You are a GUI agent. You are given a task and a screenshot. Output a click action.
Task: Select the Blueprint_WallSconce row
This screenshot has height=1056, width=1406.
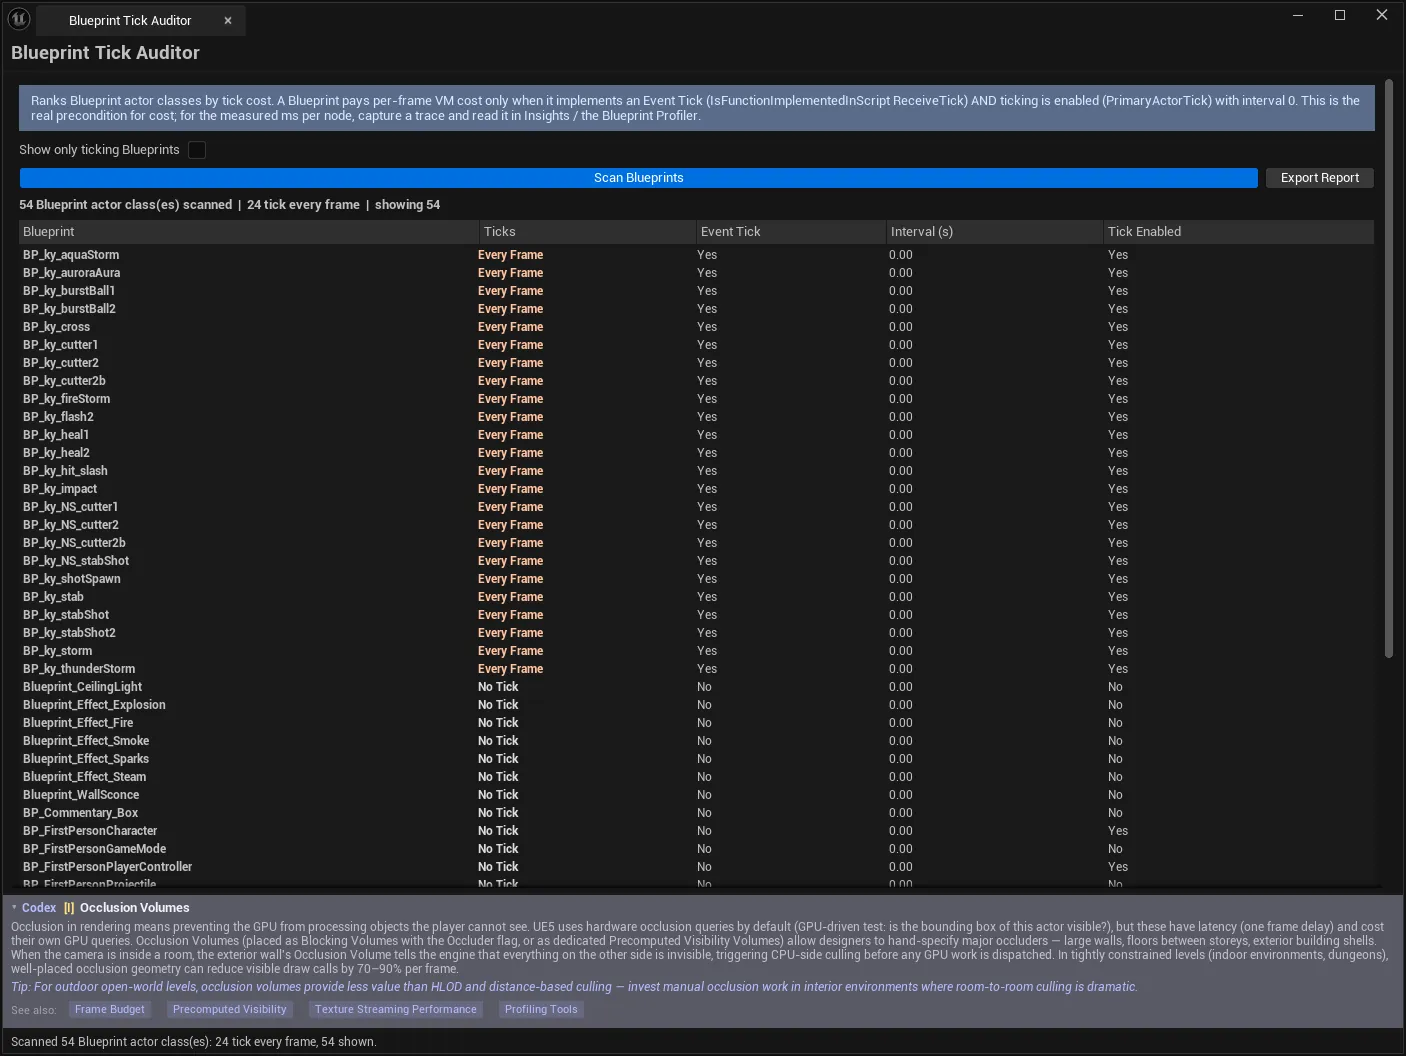point(696,795)
